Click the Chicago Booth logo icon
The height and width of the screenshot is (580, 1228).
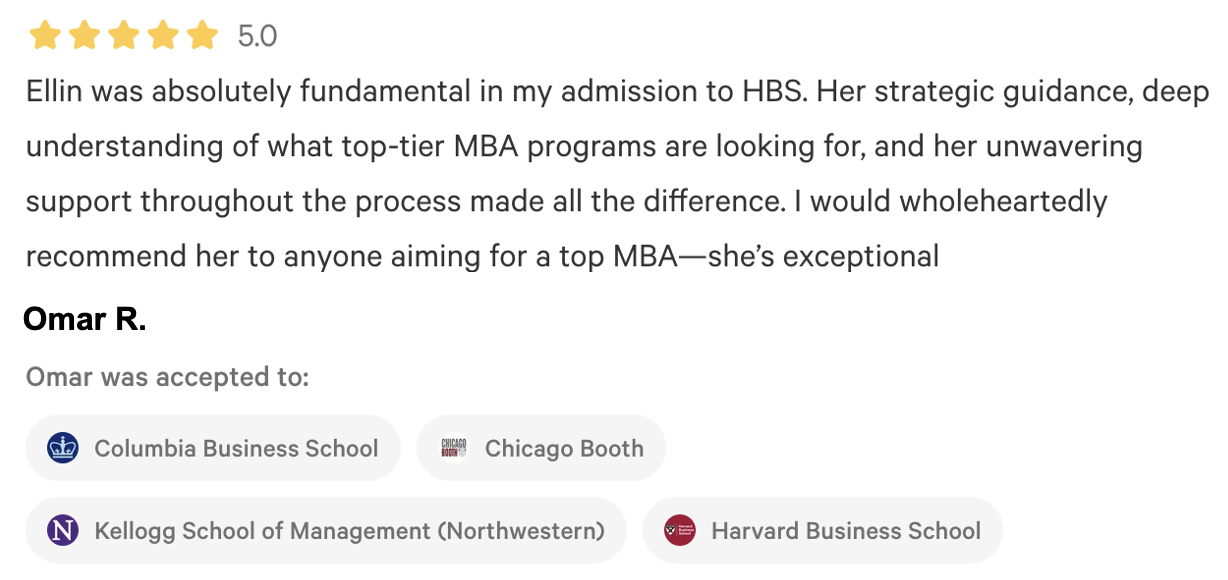click(454, 447)
